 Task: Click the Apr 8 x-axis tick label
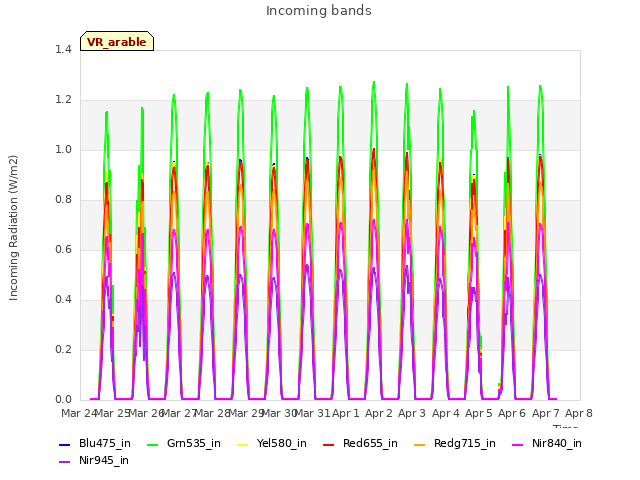click(x=579, y=413)
